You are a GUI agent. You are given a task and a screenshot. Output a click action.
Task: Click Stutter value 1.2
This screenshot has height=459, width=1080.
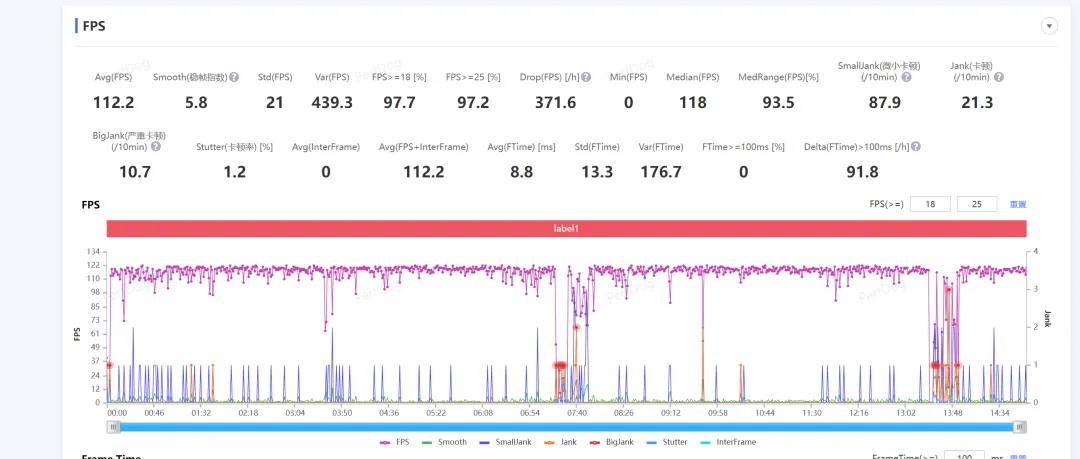234,172
